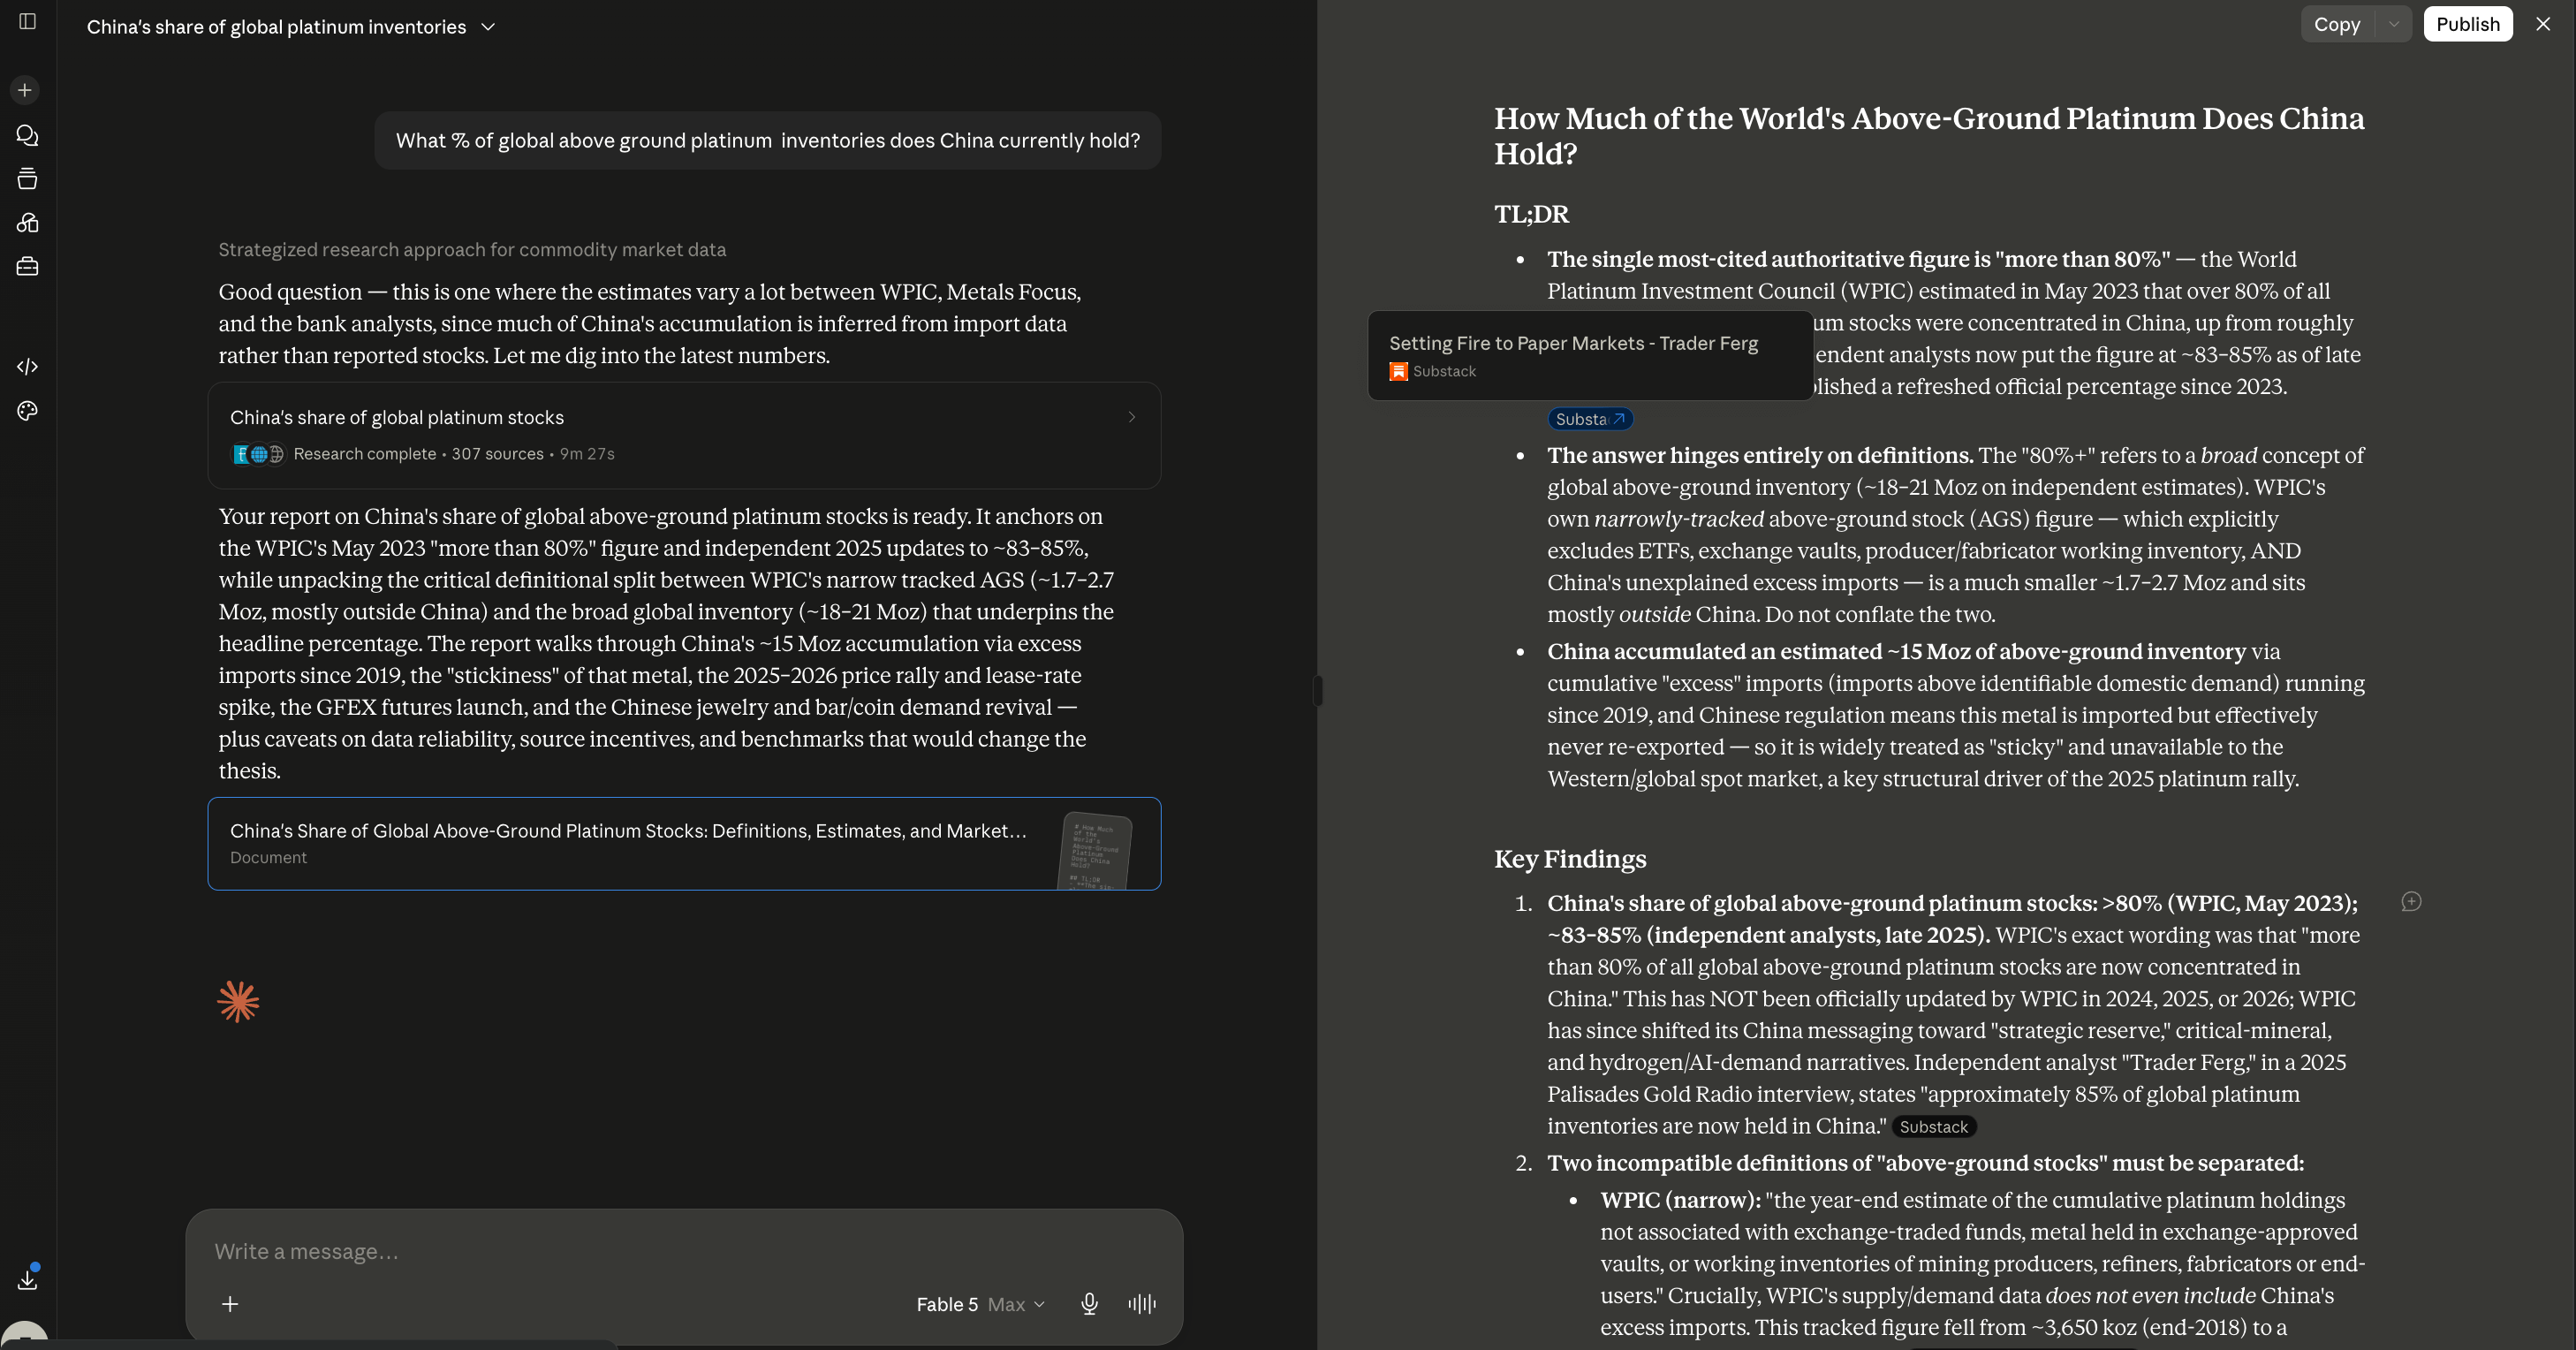Activate the microphone dictation icon

coord(1090,1304)
